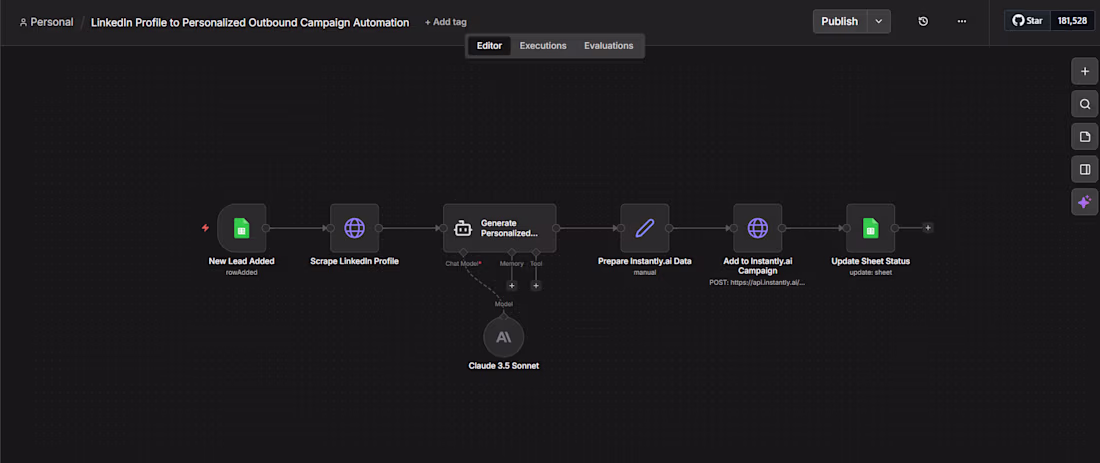Click the Claude 3.5 Sonnet label
Image resolution: width=1100 pixels, height=463 pixels.
click(504, 365)
